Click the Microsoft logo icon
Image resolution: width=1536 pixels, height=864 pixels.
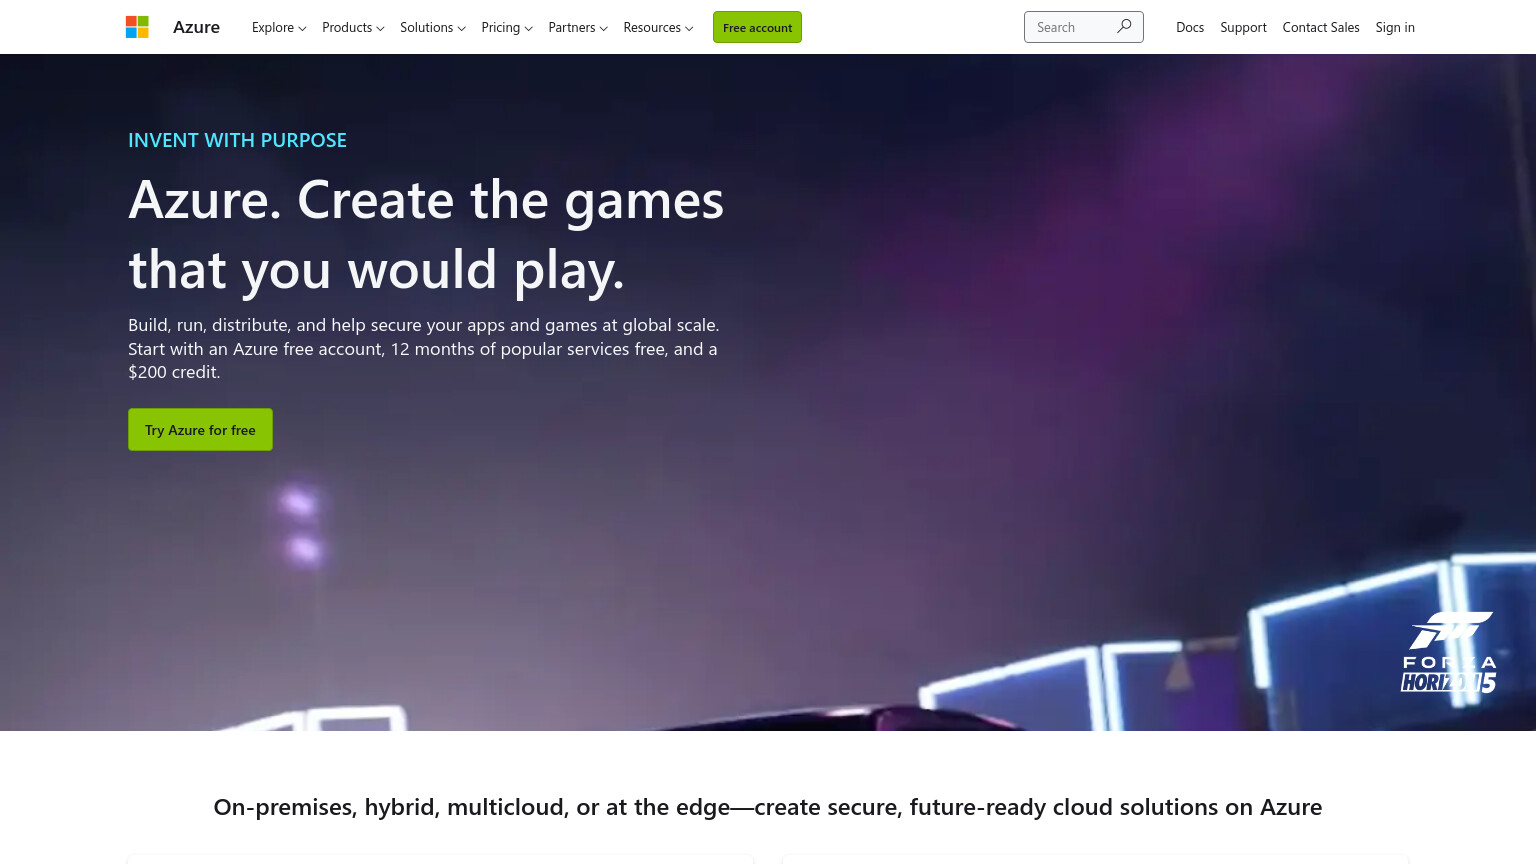coord(137,27)
